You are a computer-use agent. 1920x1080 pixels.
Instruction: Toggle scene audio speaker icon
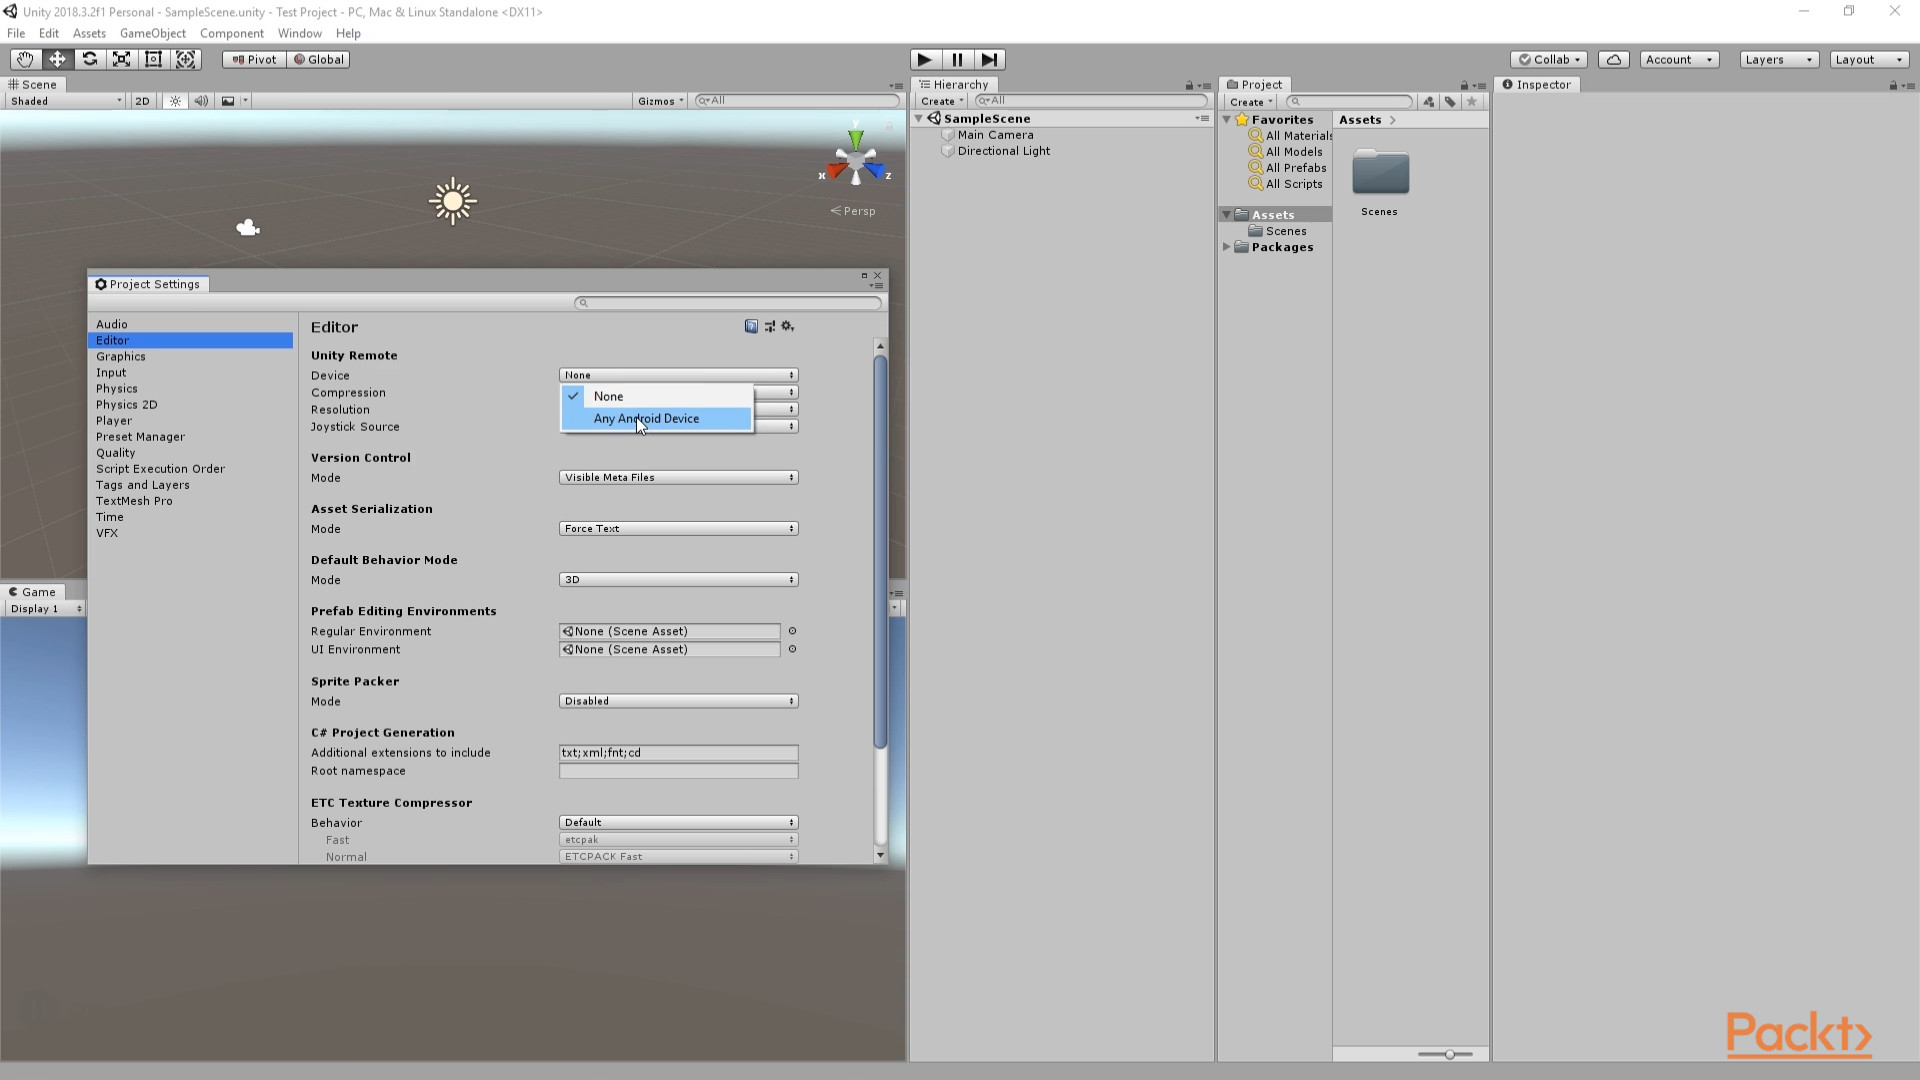(x=201, y=101)
